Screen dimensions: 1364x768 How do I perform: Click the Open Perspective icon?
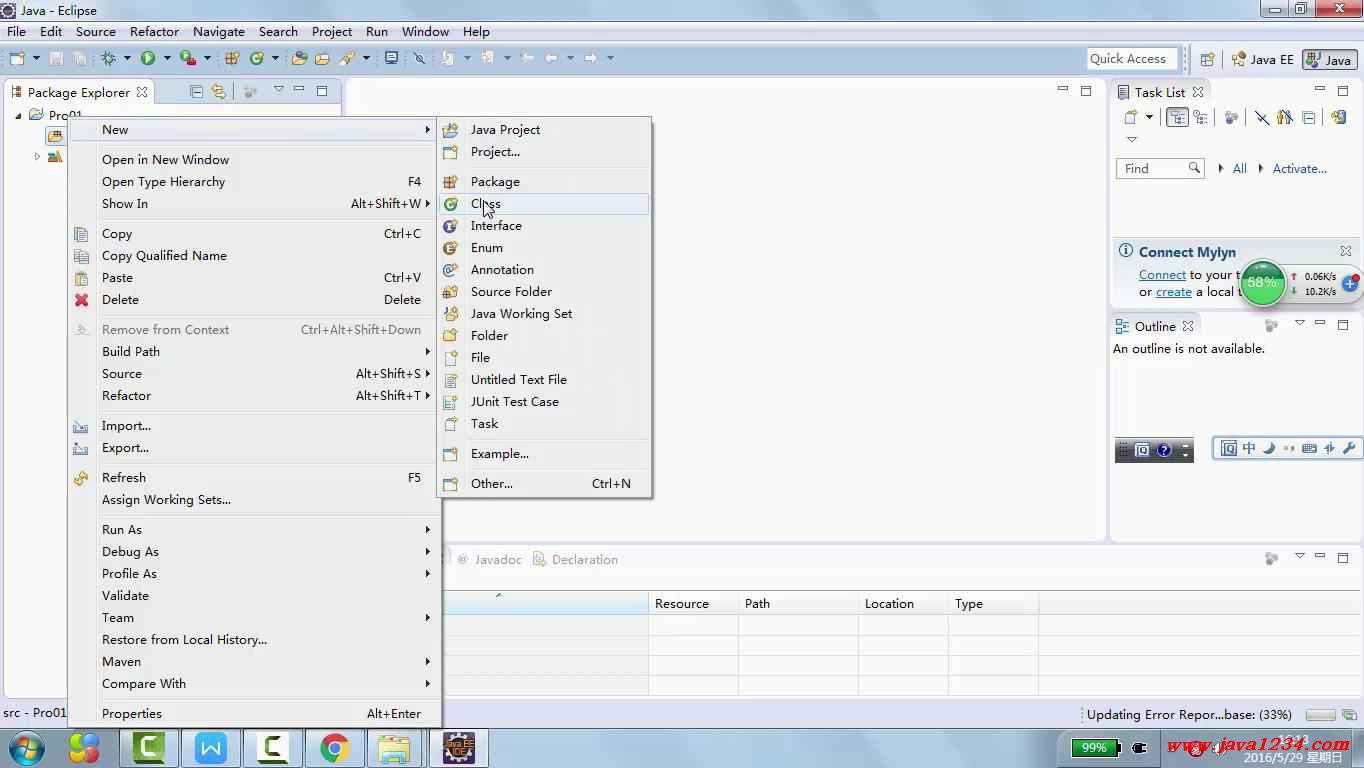[1207, 59]
